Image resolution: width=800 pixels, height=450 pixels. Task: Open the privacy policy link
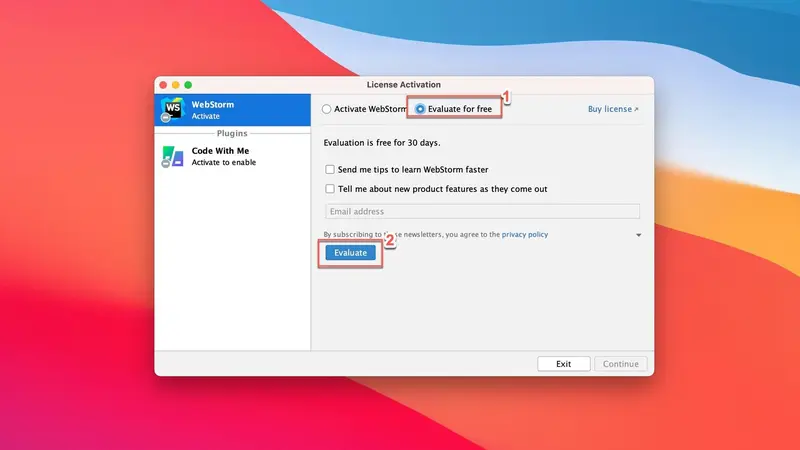pos(524,235)
